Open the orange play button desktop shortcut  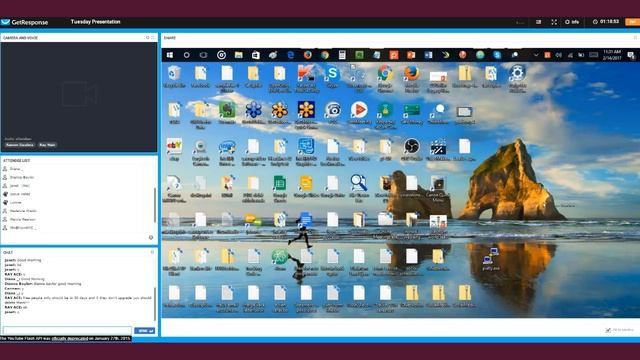(359, 113)
